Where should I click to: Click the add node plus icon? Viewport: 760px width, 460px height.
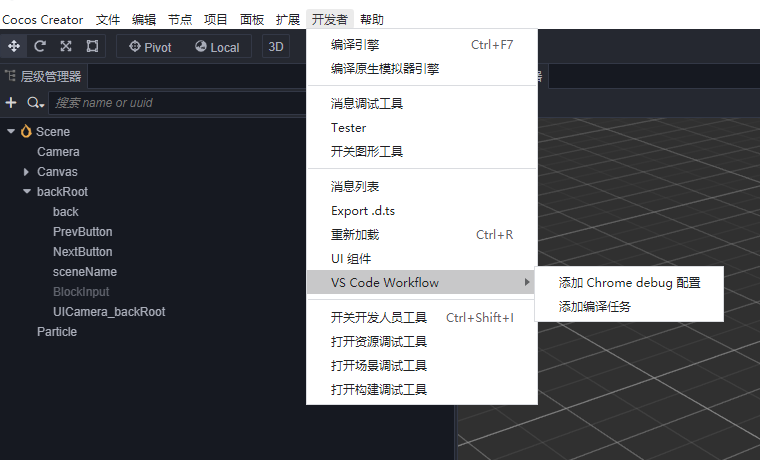[x=11, y=103]
